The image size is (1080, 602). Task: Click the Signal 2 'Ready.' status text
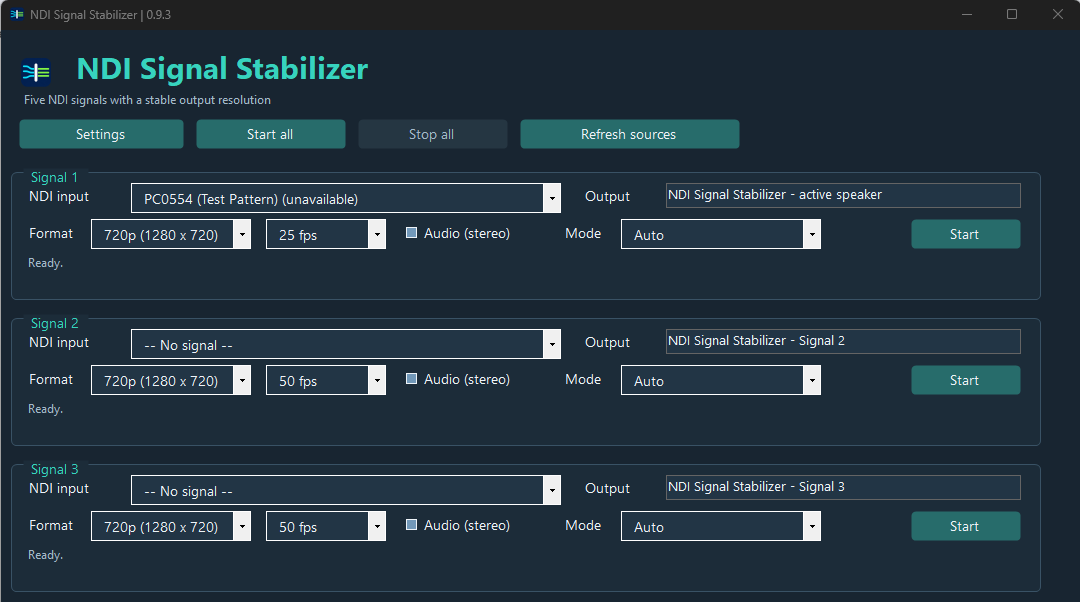coord(45,409)
